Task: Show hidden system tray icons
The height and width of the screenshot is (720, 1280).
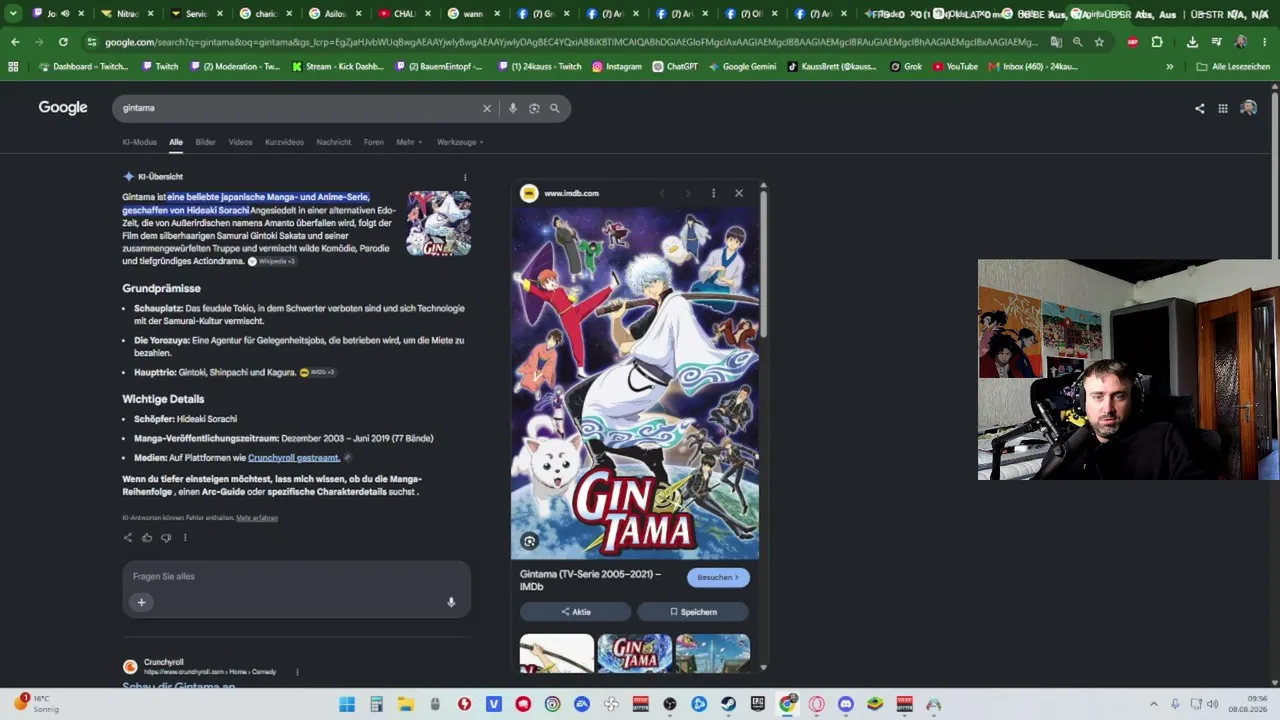Action: pyautogui.click(x=1153, y=704)
